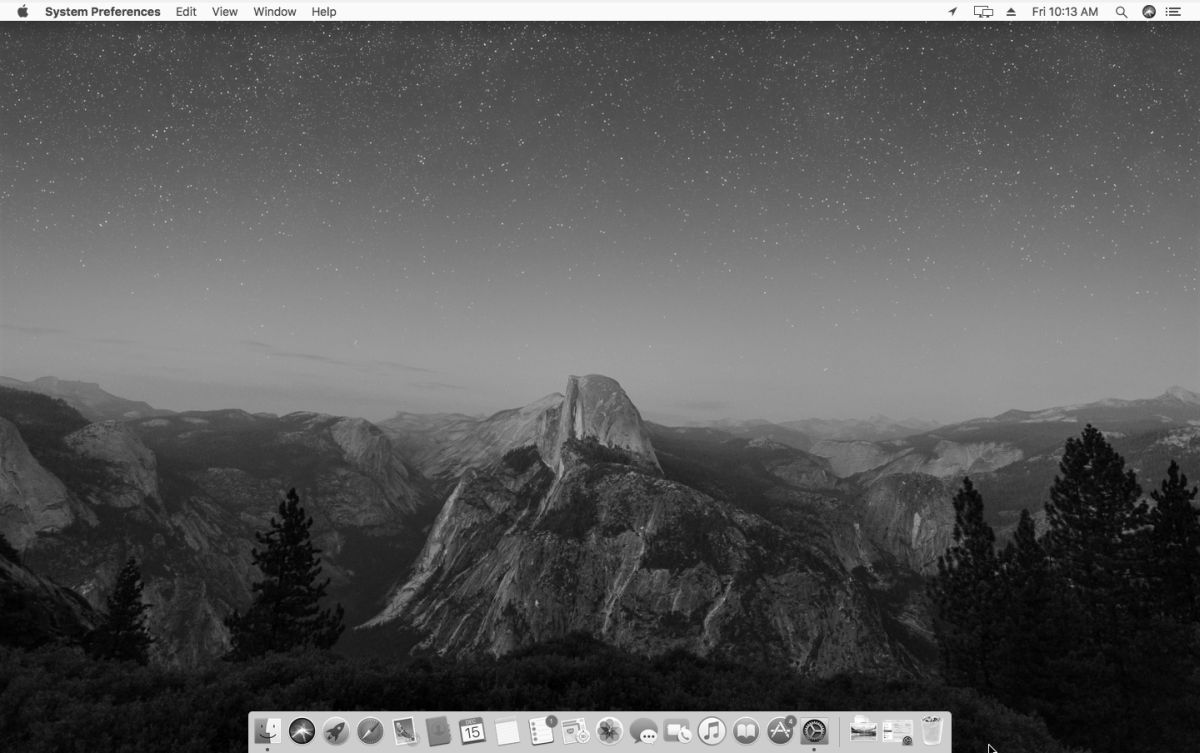Open Spotlight search in menu bar

tap(1121, 11)
